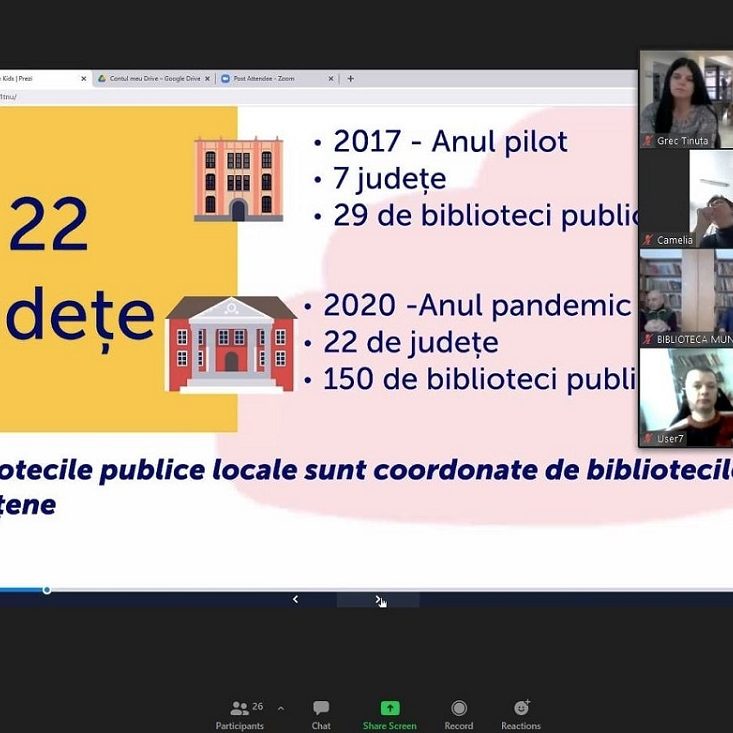This screenshot has width=733, height=733.
Task: Close the Contul meu Drive tab
Action: tap(207, 78)
